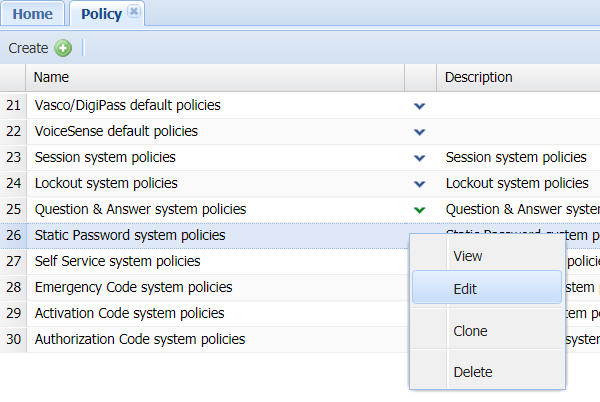This screenshot has width=600, height=402.
Task: Click the Description column header
Action: click(478, 77)
